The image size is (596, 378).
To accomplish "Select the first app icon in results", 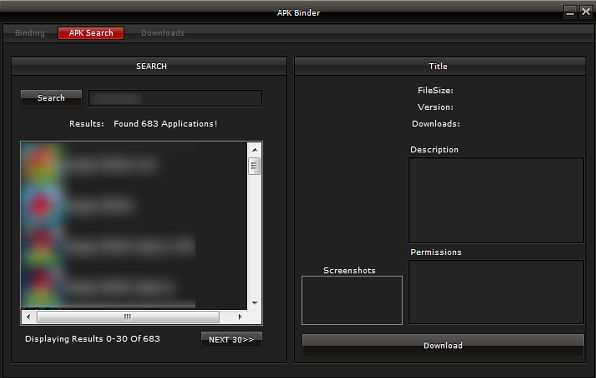I will pyautogui.click(x=41, y=164).
